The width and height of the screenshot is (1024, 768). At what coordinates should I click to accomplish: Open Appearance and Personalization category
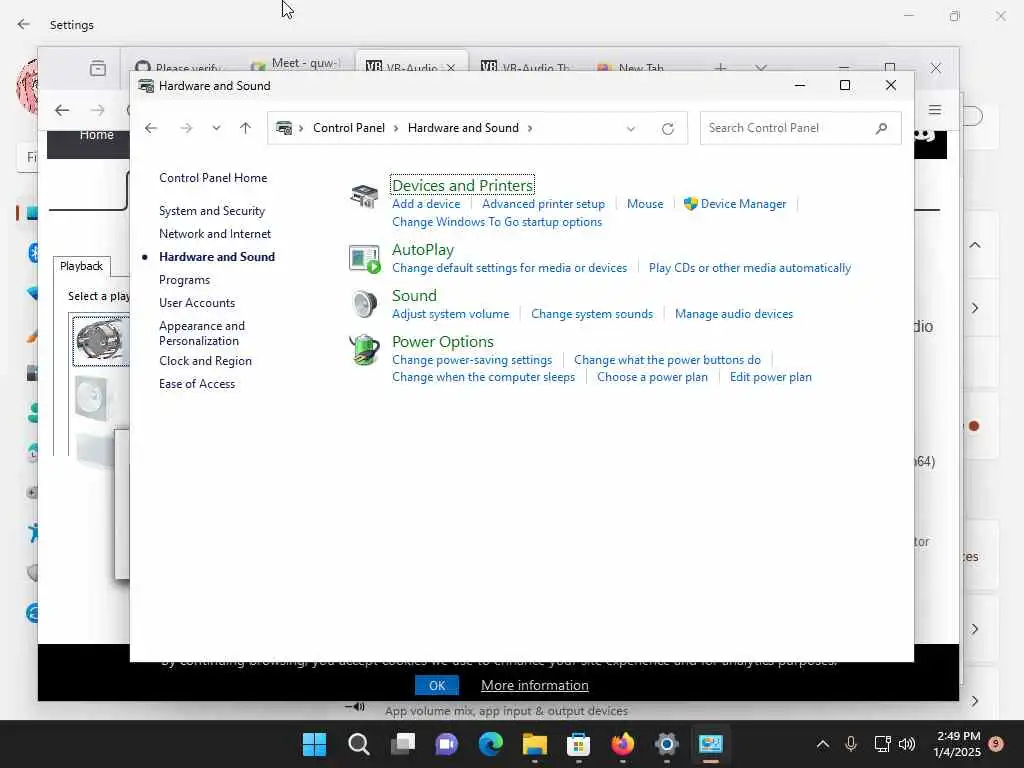pyautogui.click(x=202, y=333)
